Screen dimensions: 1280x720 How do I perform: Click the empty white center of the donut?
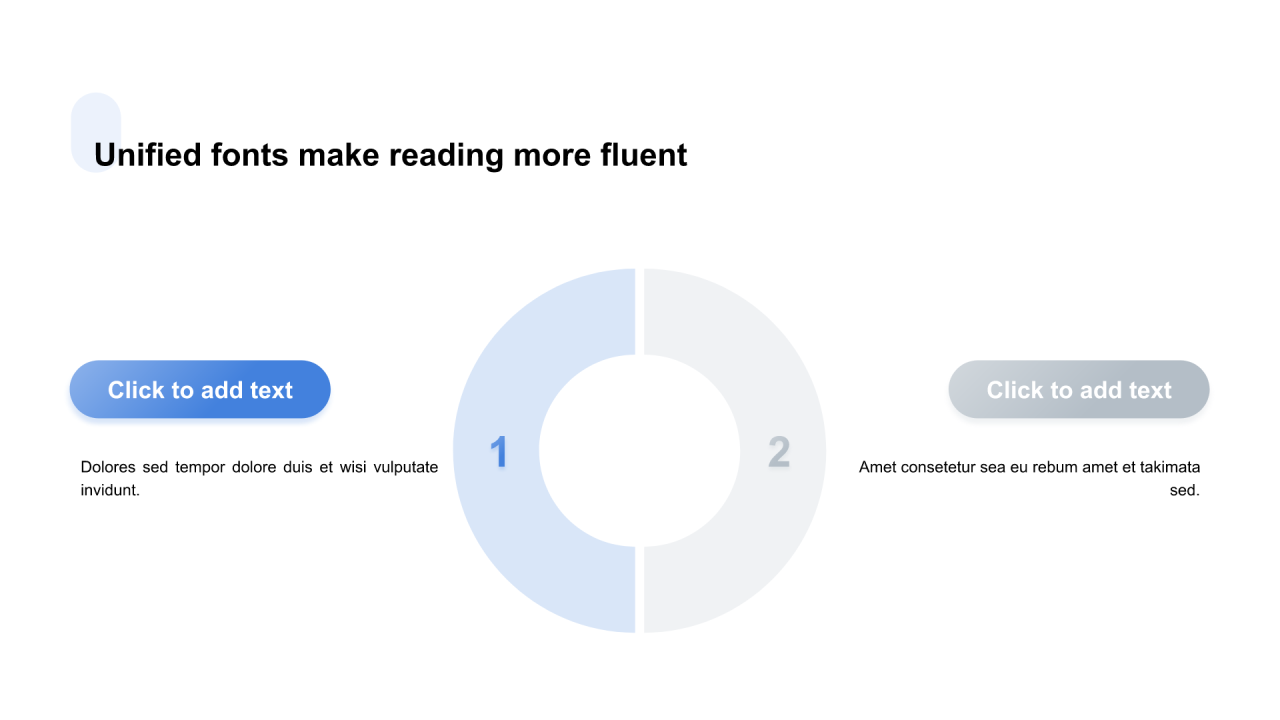pyautogui.click(x=640, y=450)
